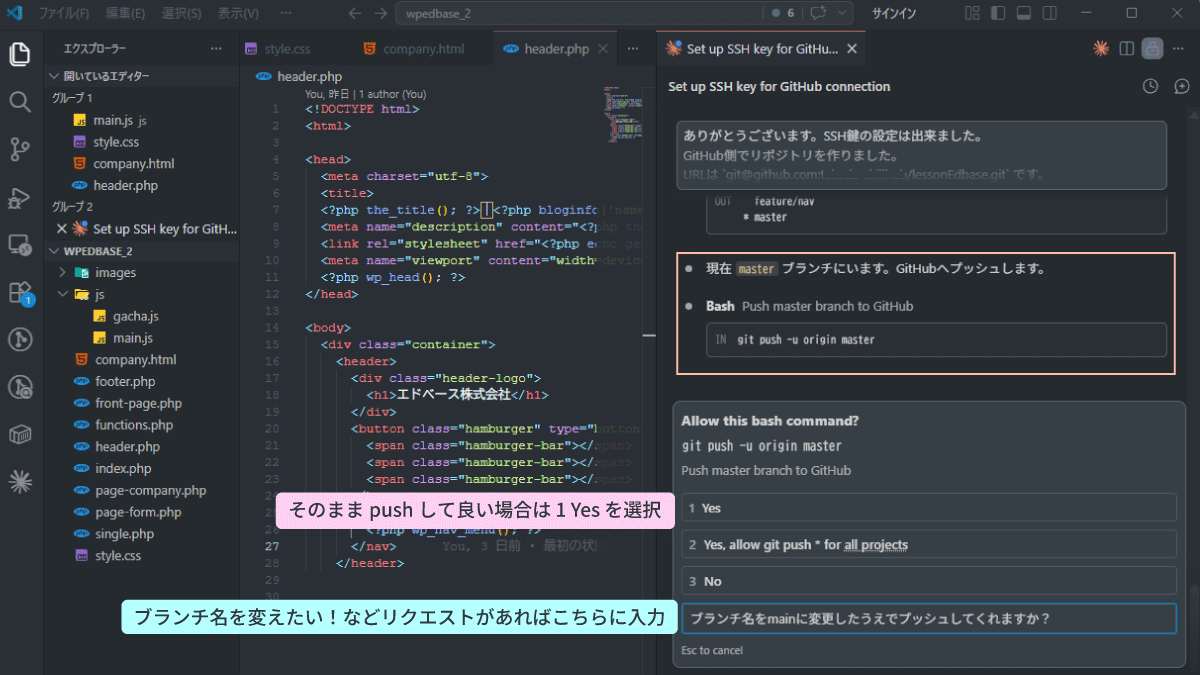Image resolution: width=1200 pixels, height=675 pixels.
Task: Close the Set up SSH key tab
Action: (x=851, y=48)
